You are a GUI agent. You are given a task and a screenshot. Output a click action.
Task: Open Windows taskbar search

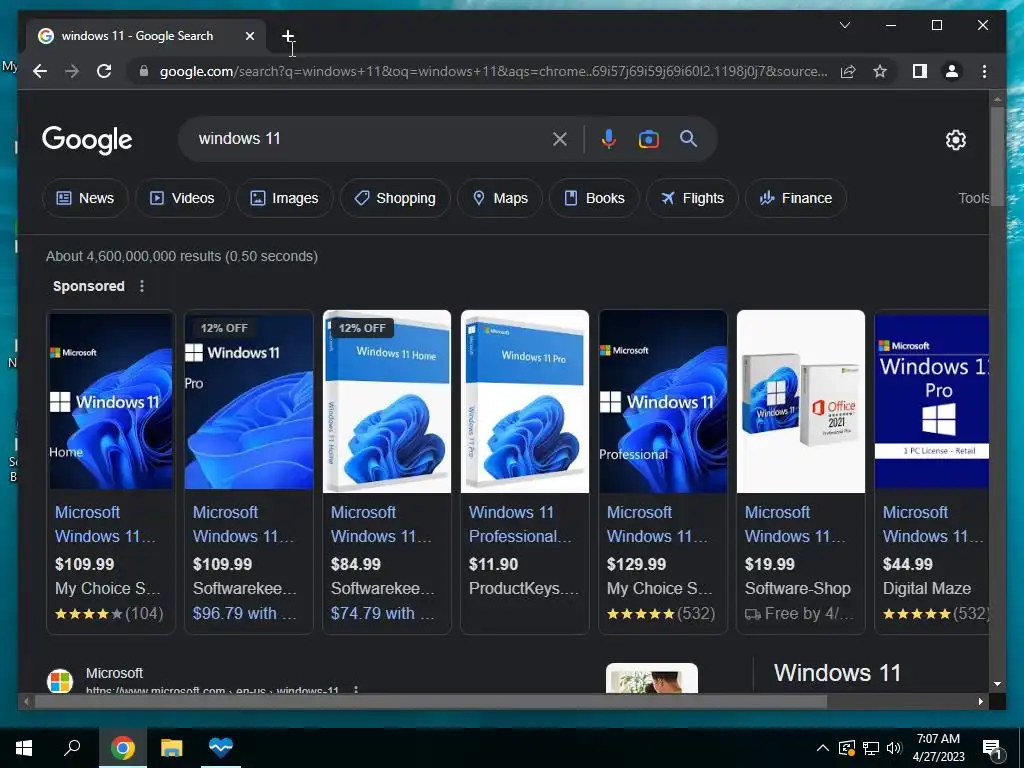(72, 748)
